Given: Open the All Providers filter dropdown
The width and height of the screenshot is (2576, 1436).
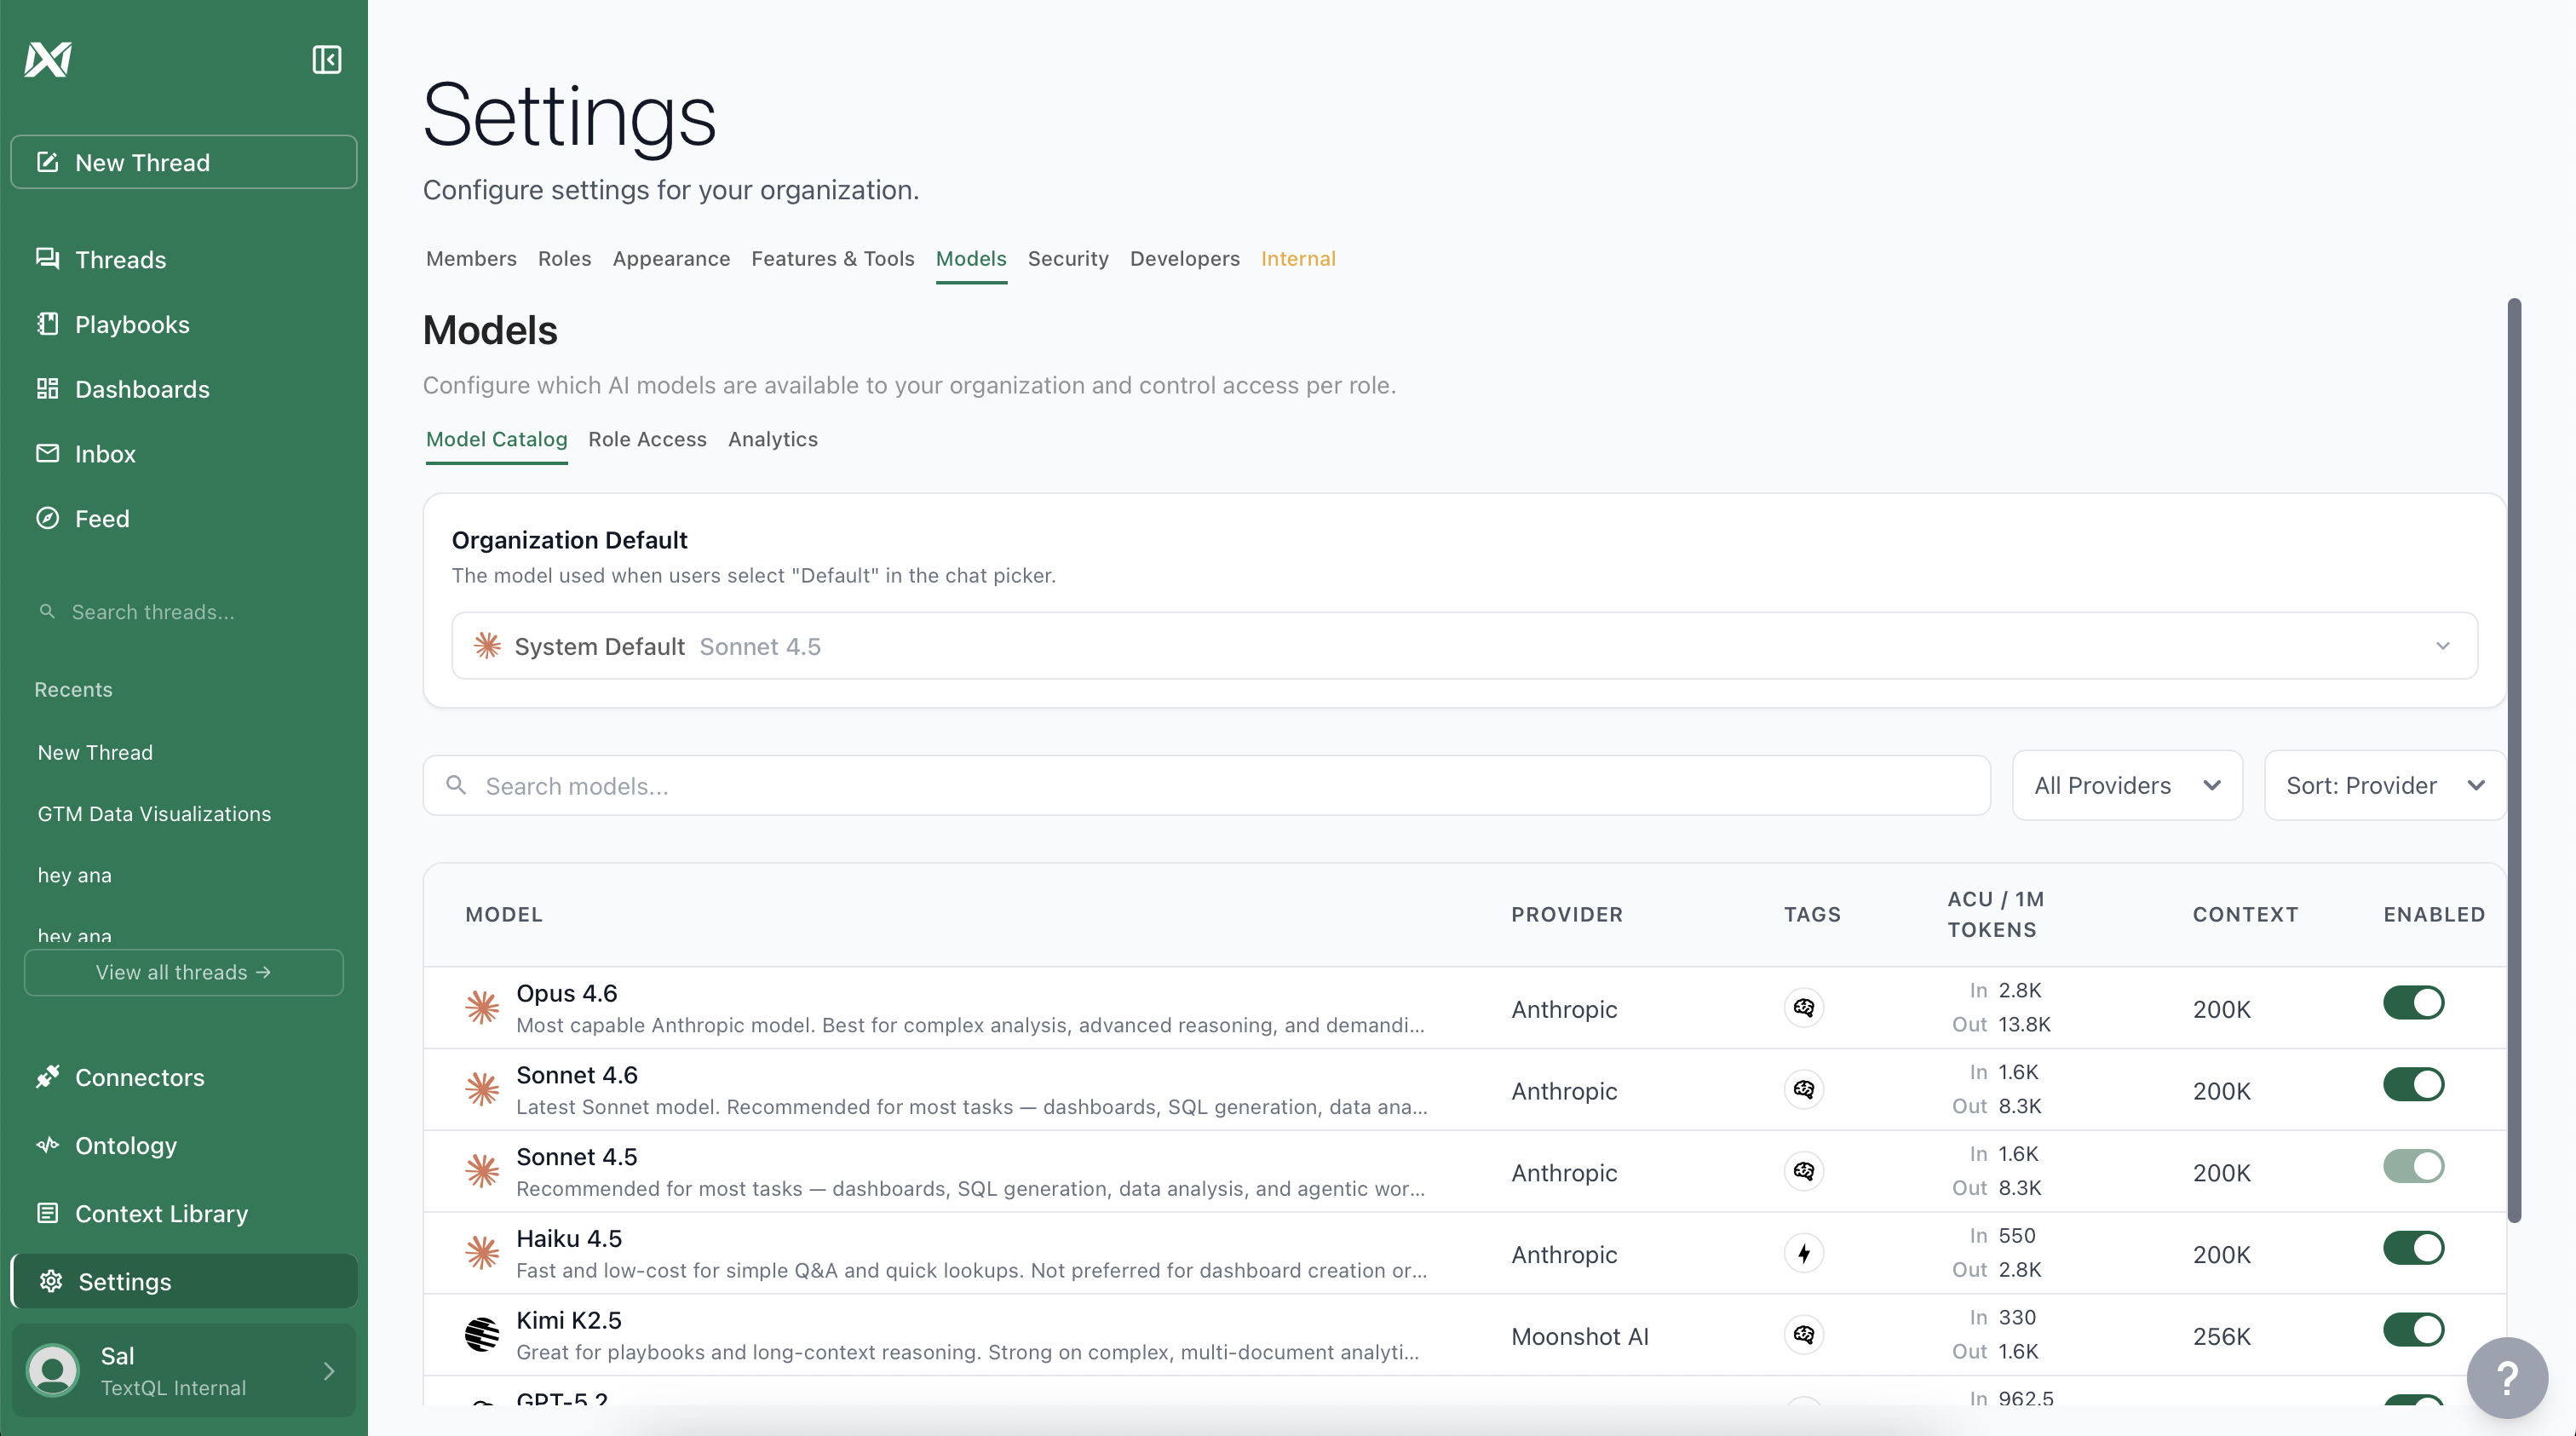Looking at the screenshot, I should click(2126, 786).
